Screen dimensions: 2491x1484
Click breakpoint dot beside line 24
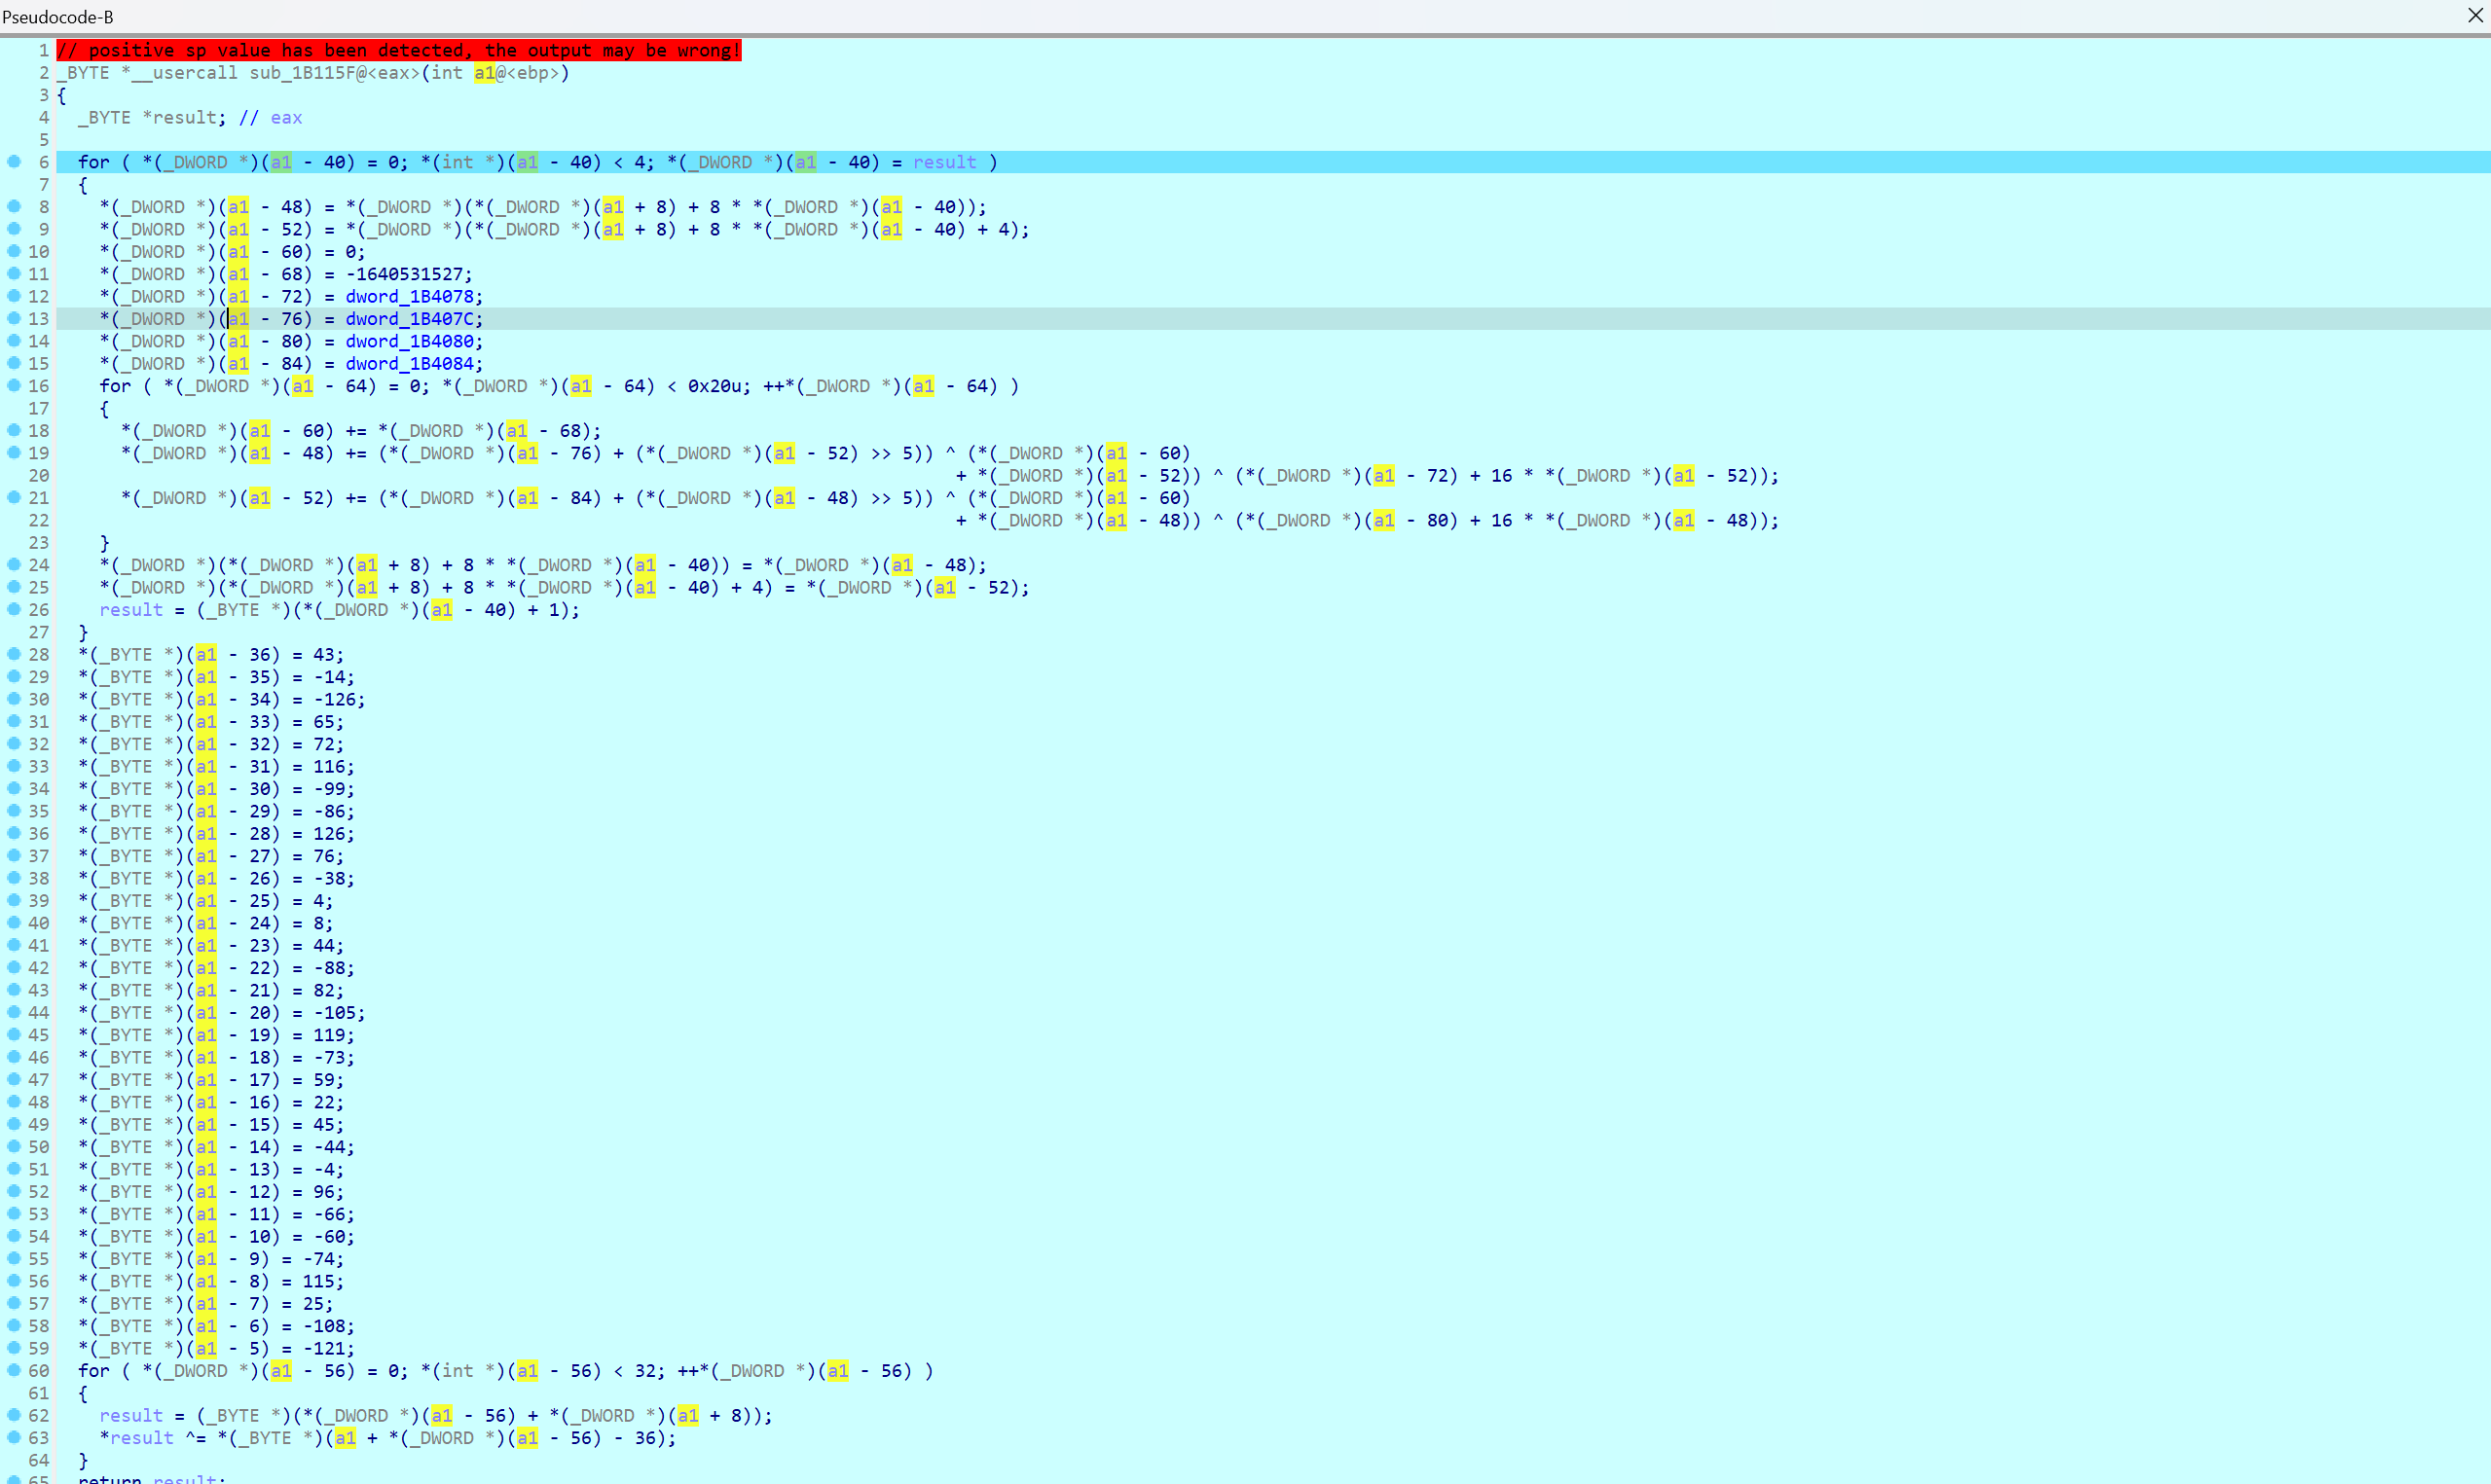(x=14, y=564)
